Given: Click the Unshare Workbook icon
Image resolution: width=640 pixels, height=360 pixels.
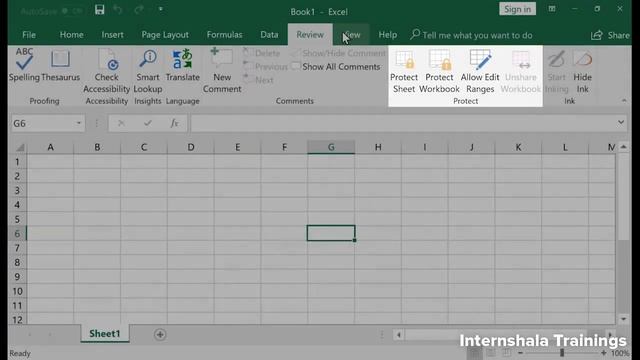Looking at the screenshot, I should [521, 60].
